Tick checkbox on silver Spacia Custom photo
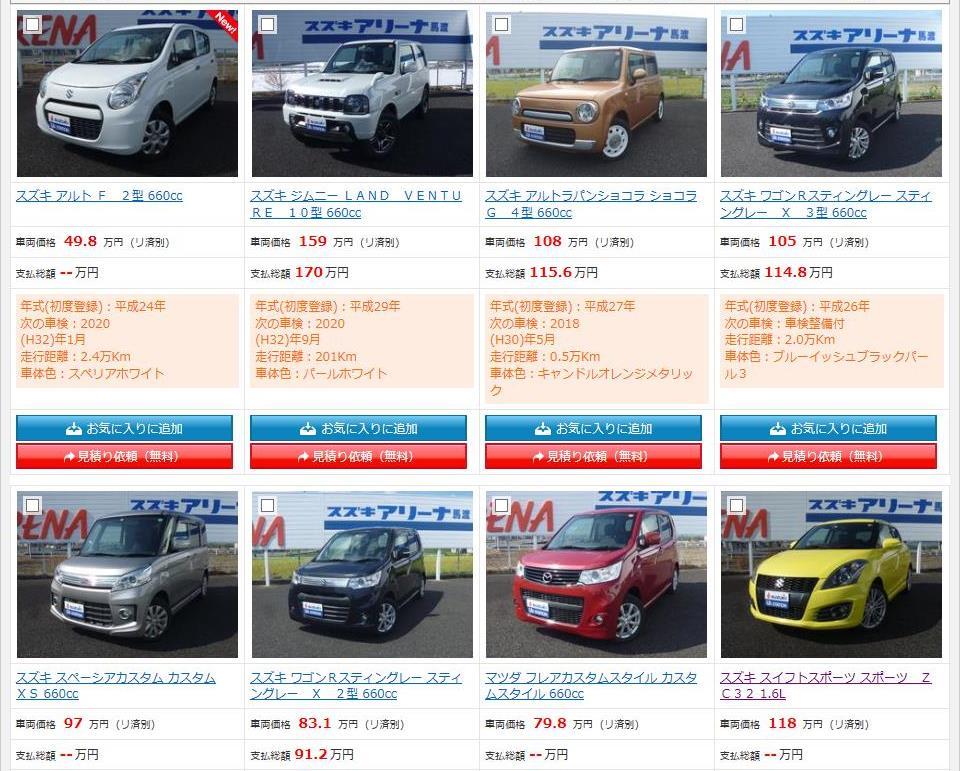 [32, 505]
